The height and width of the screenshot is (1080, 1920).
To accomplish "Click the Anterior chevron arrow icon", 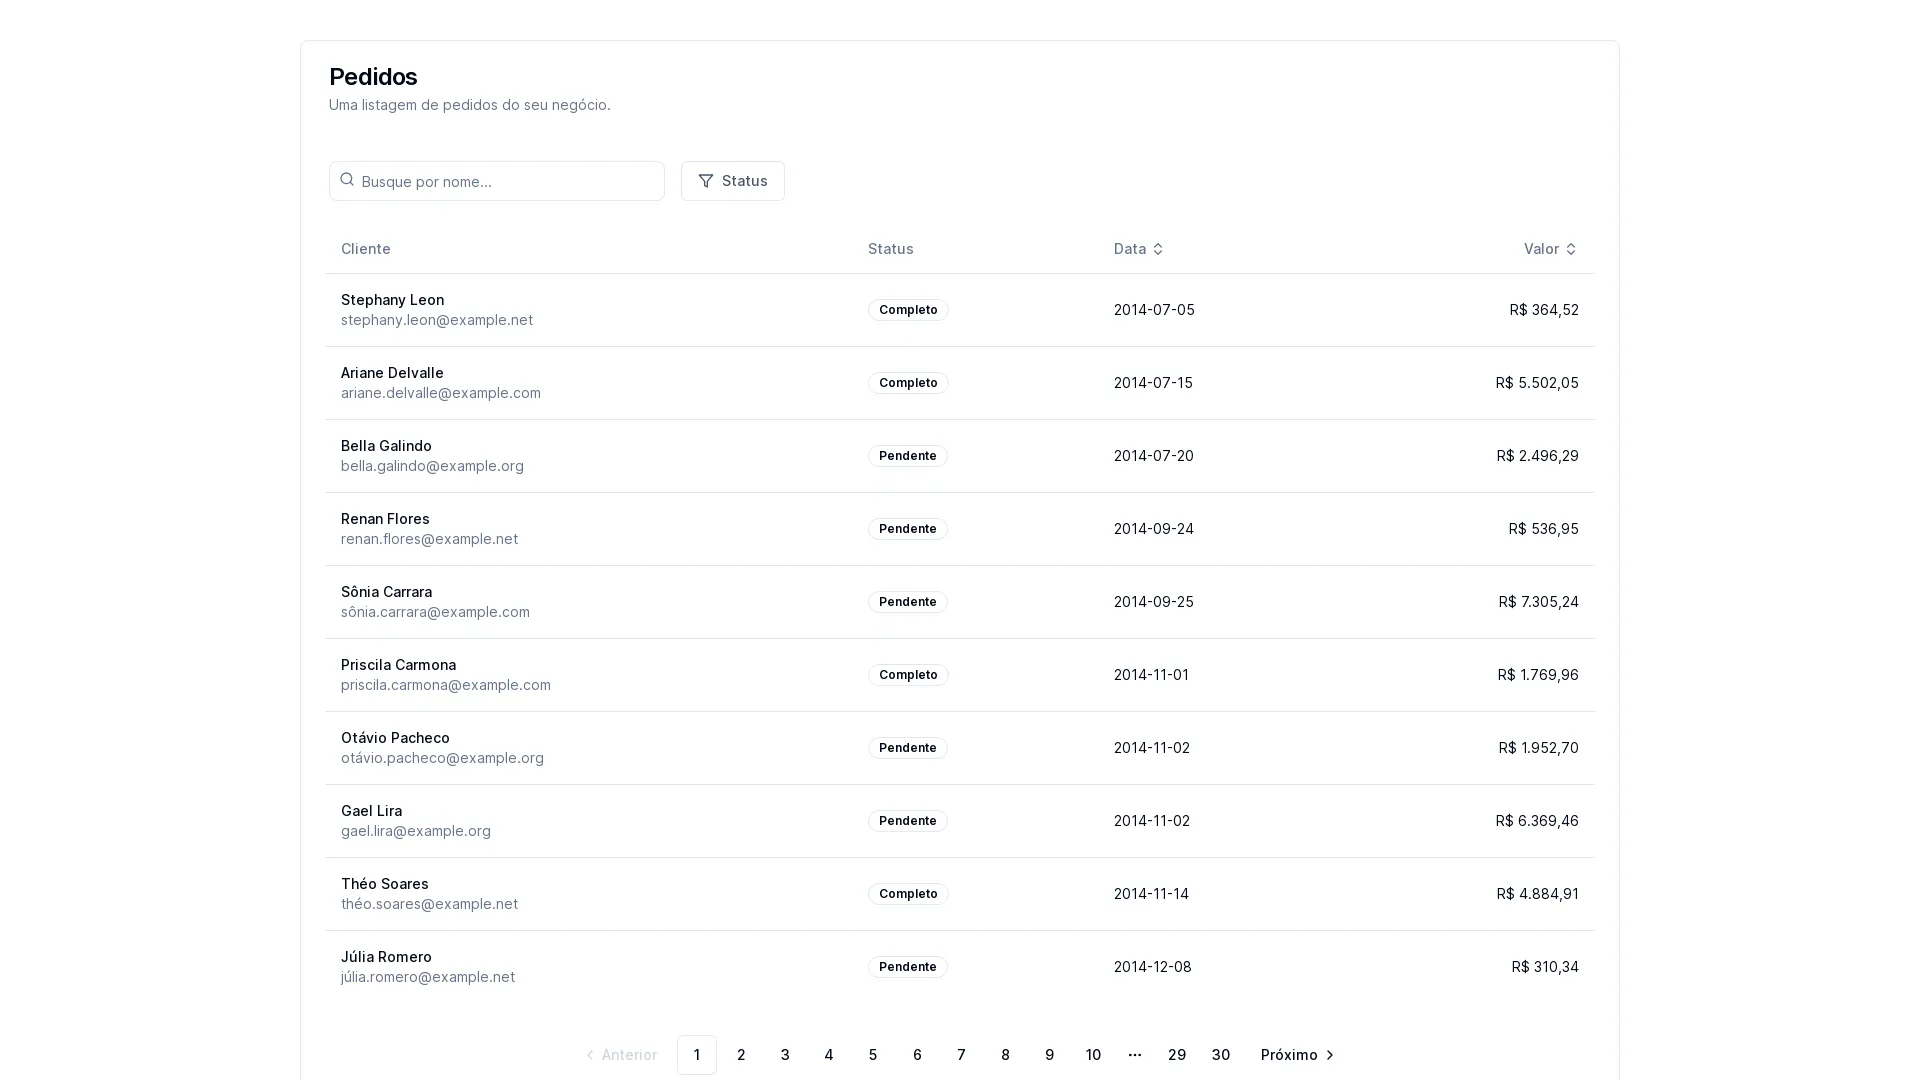I will tap(590, 1055).
